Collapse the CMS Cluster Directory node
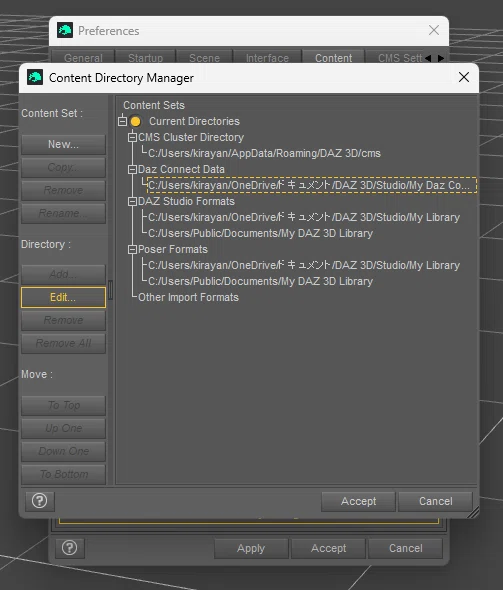Viewport: 503px width, 590px height. click(132, 137)
